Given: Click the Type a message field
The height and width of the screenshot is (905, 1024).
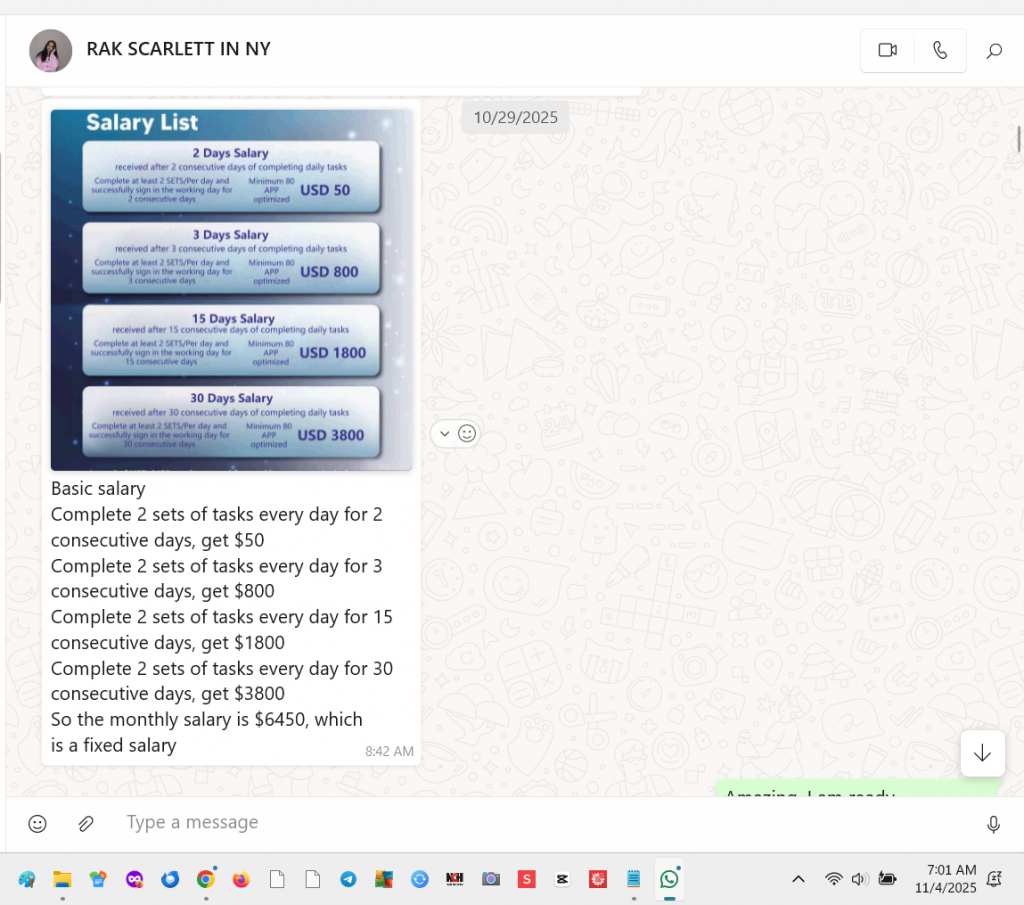Looking at the screenshot, I should 500,823.
